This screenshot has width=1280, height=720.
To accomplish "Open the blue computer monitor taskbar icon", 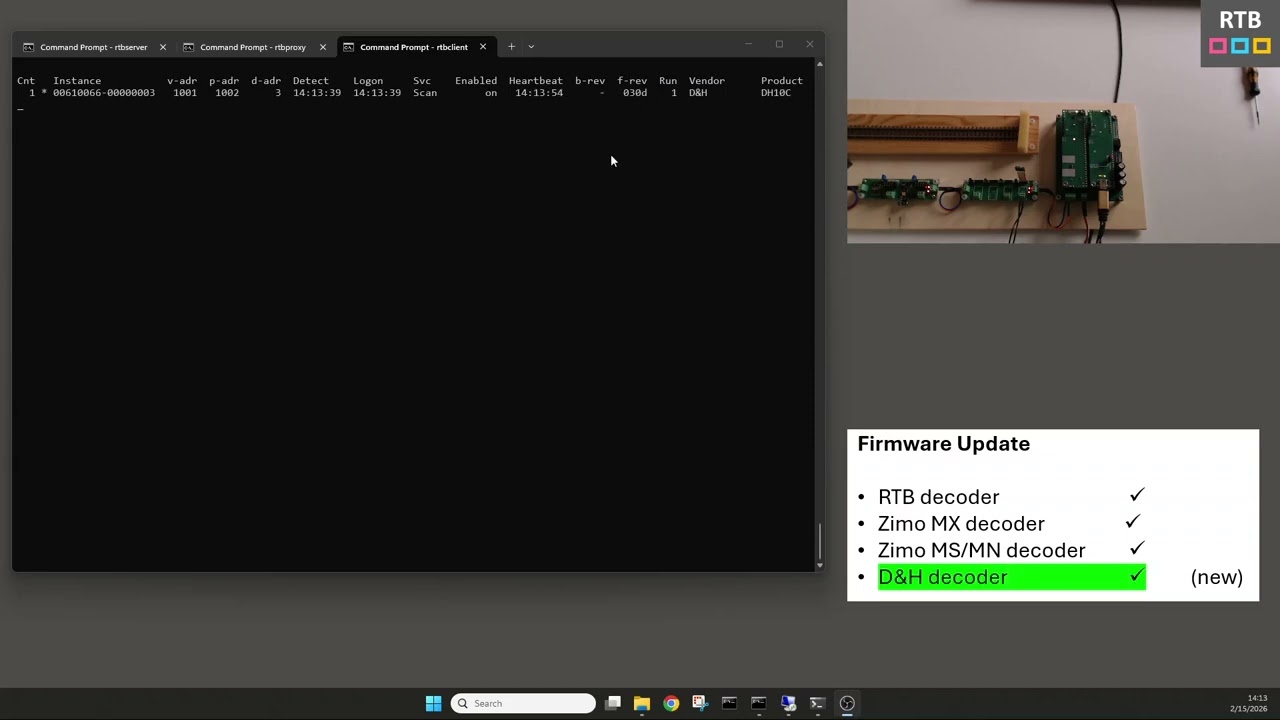I will [x=788, y=703].
